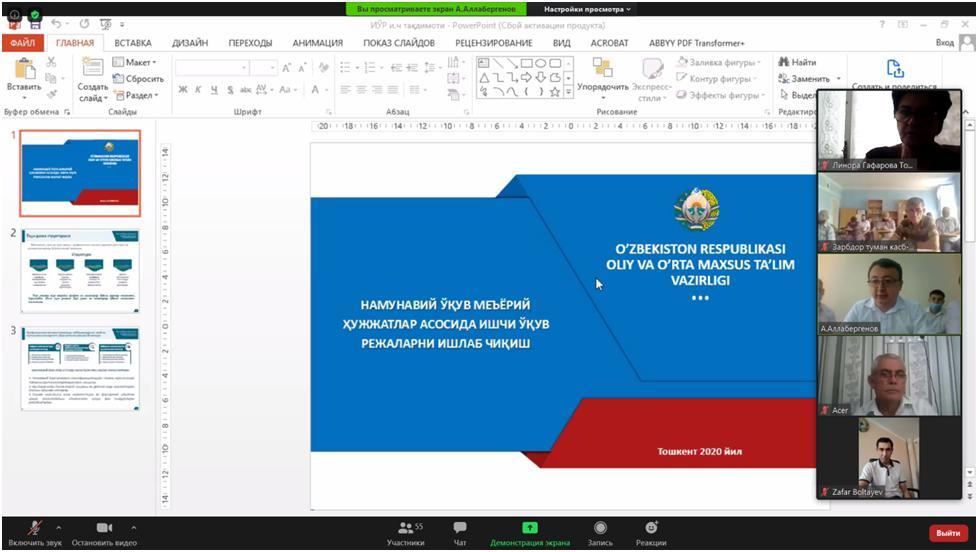Click the Найти find button

tap(798, 62)
